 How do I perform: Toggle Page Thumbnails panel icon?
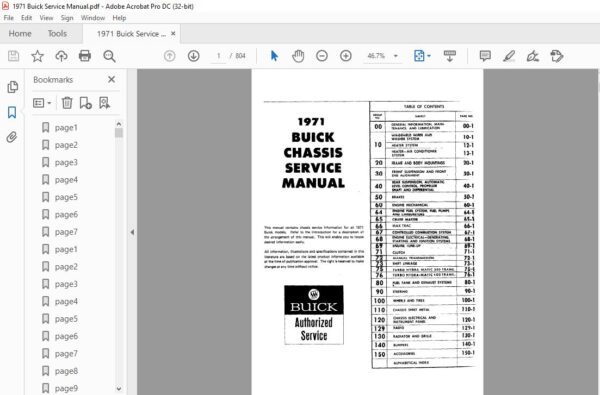(x=12, y=87)
